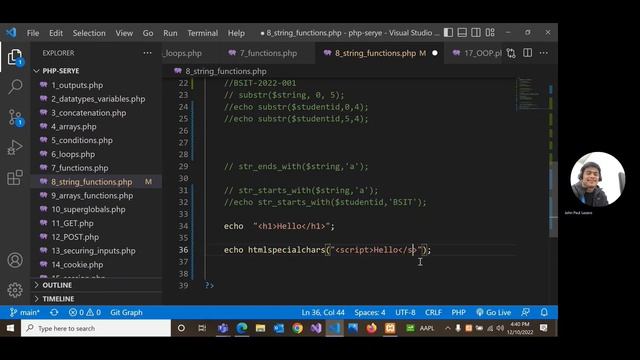Open 6_loops.php in explorer
This screenshot has width=640, height=360.
point(96,154)
